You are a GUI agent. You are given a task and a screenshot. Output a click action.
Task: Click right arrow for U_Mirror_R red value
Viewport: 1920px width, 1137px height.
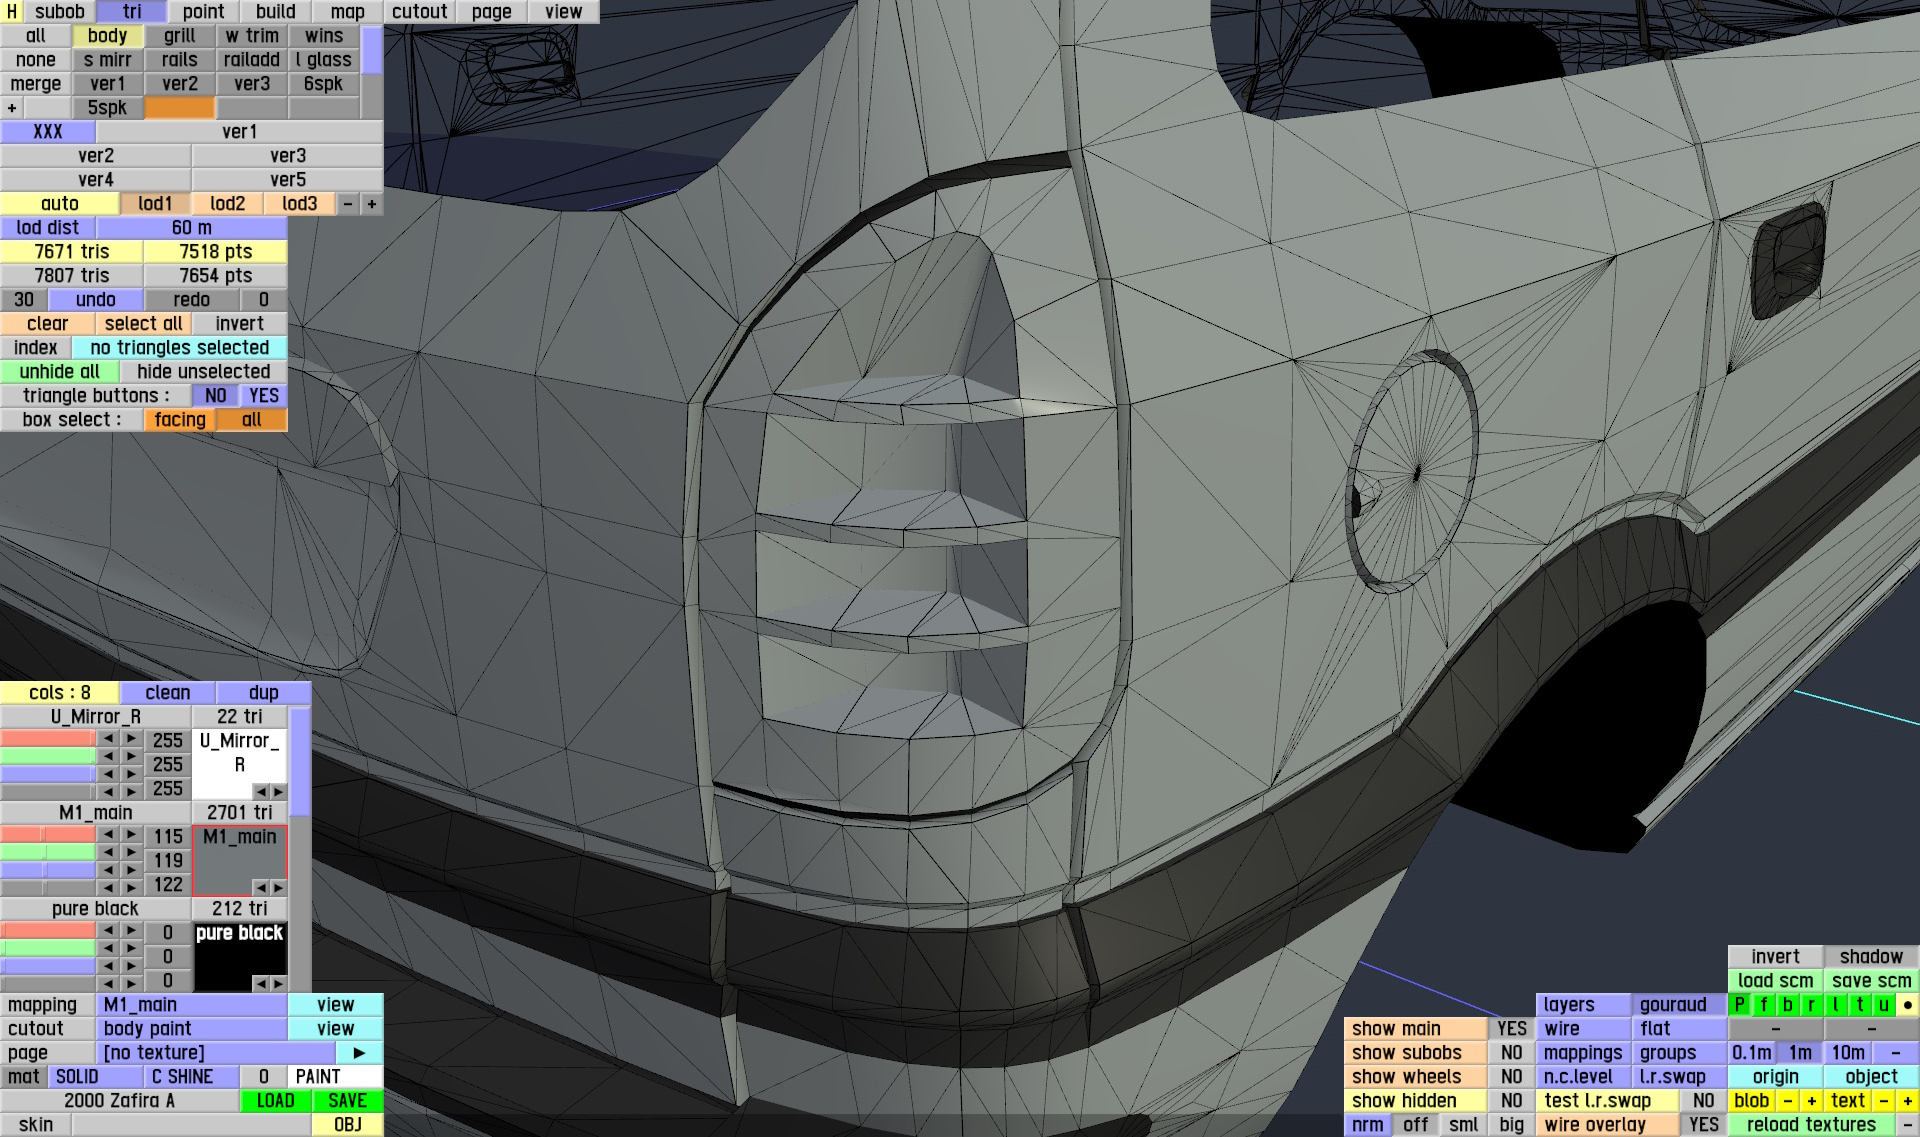pyautogui.click(x=132, y=739)
